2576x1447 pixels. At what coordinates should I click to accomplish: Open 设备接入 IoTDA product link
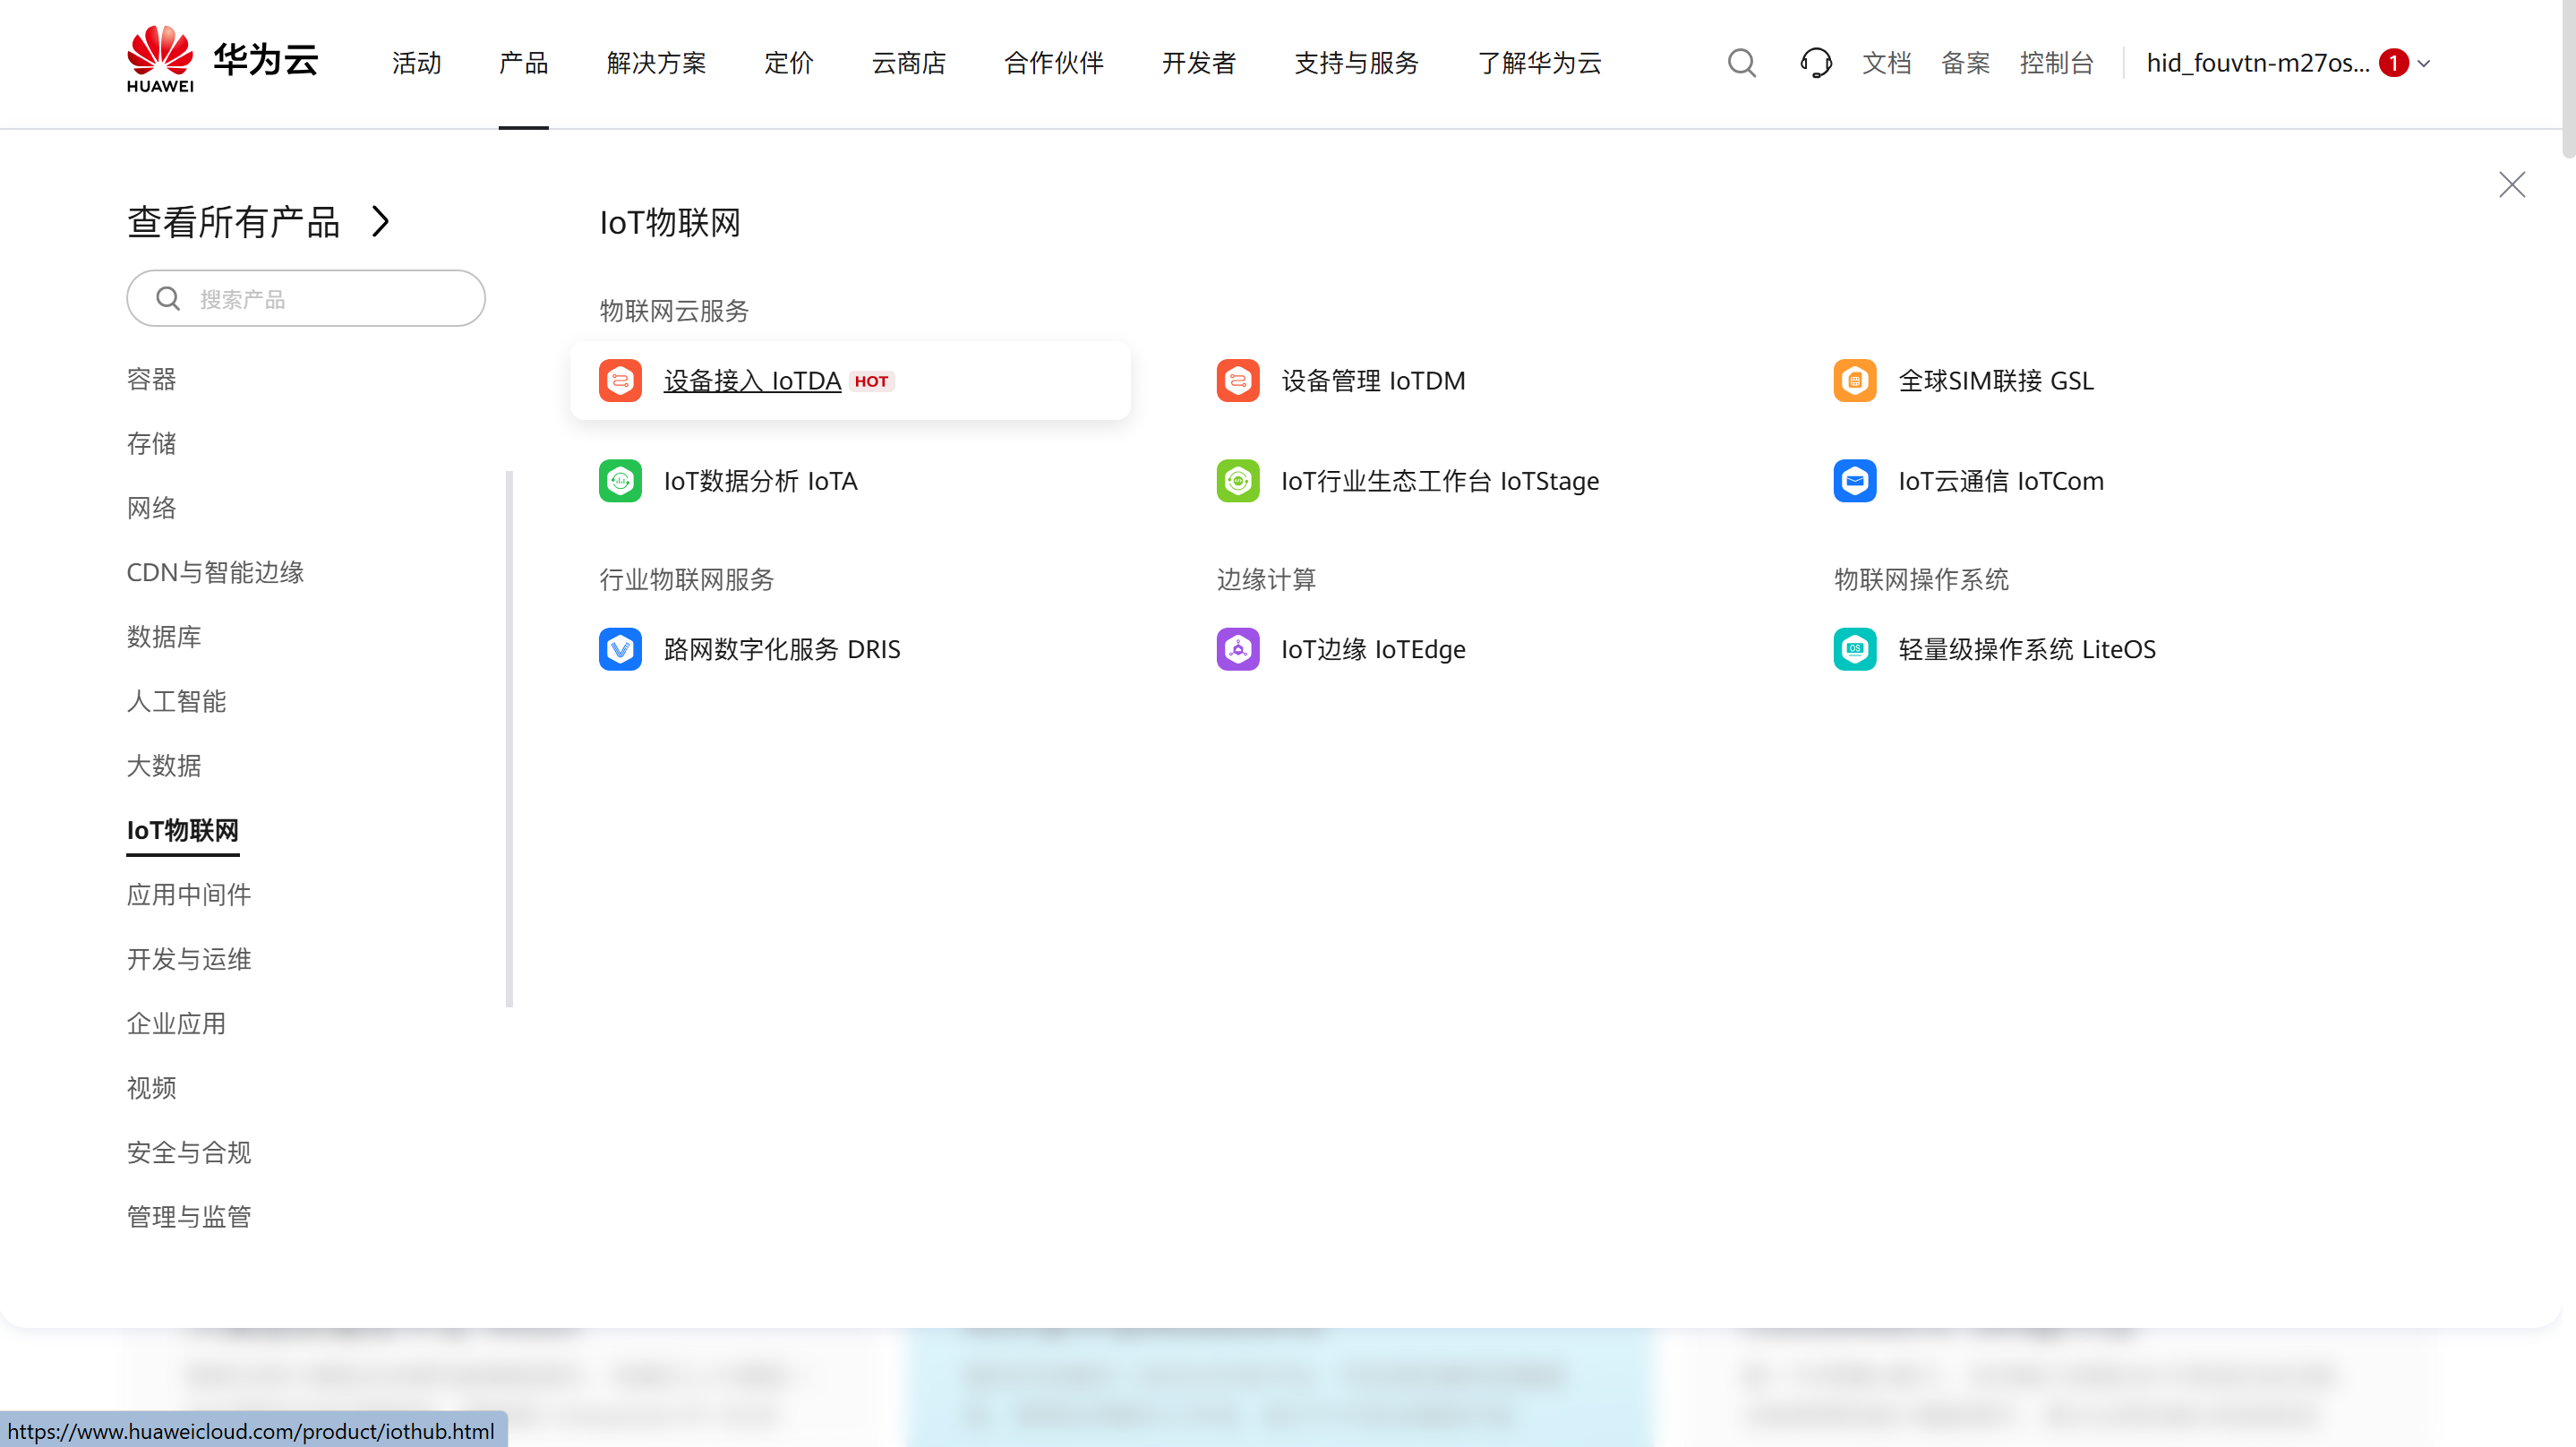pyautogui.click(x=752, y=381)
